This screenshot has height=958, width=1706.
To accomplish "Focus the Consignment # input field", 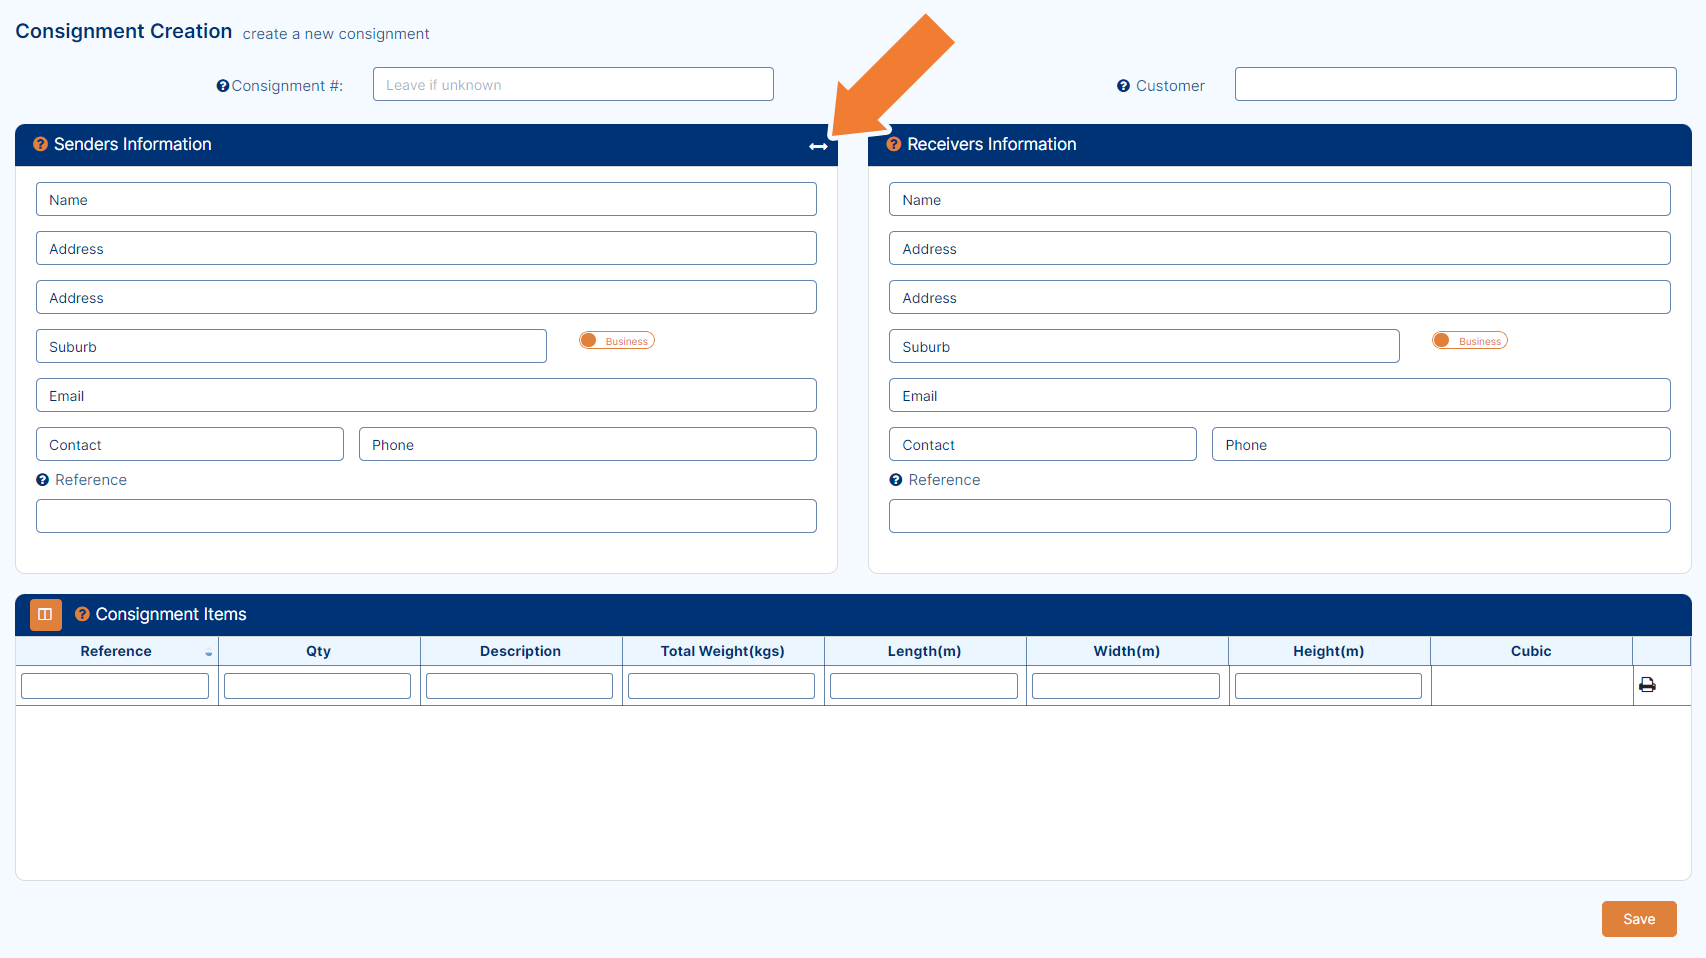I will (x=573, y=84).
